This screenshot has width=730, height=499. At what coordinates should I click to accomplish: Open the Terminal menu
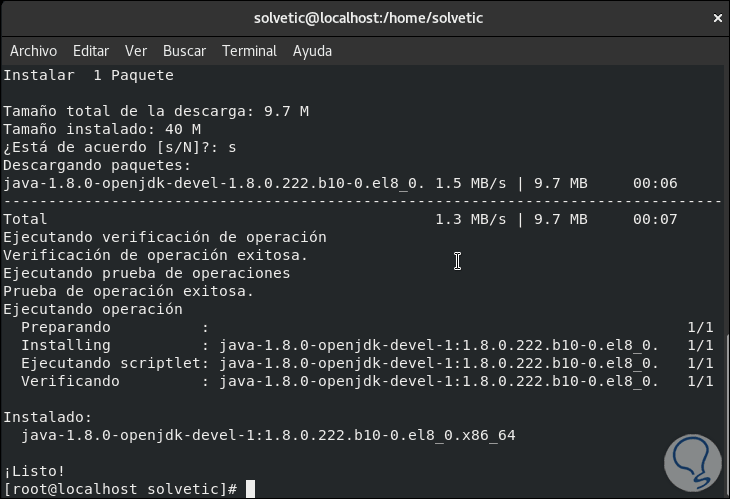(x=249, y=51)
